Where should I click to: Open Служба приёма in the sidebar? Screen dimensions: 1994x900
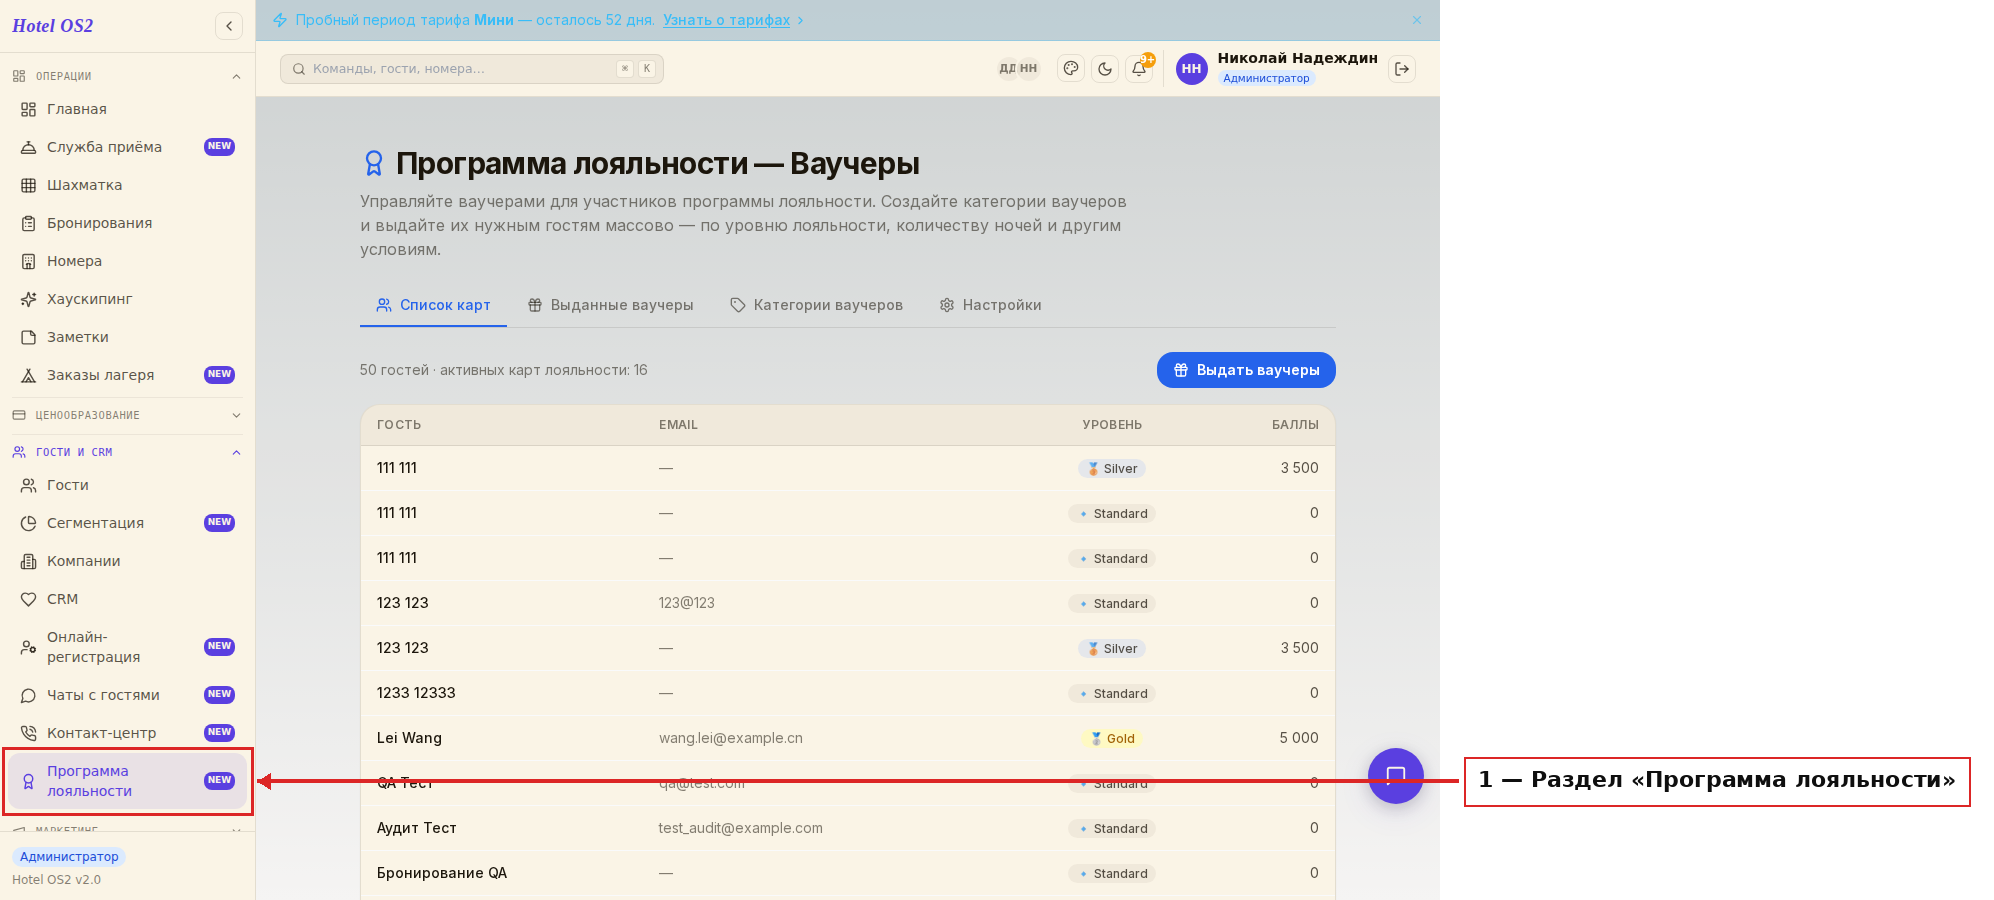pos(127,147)
